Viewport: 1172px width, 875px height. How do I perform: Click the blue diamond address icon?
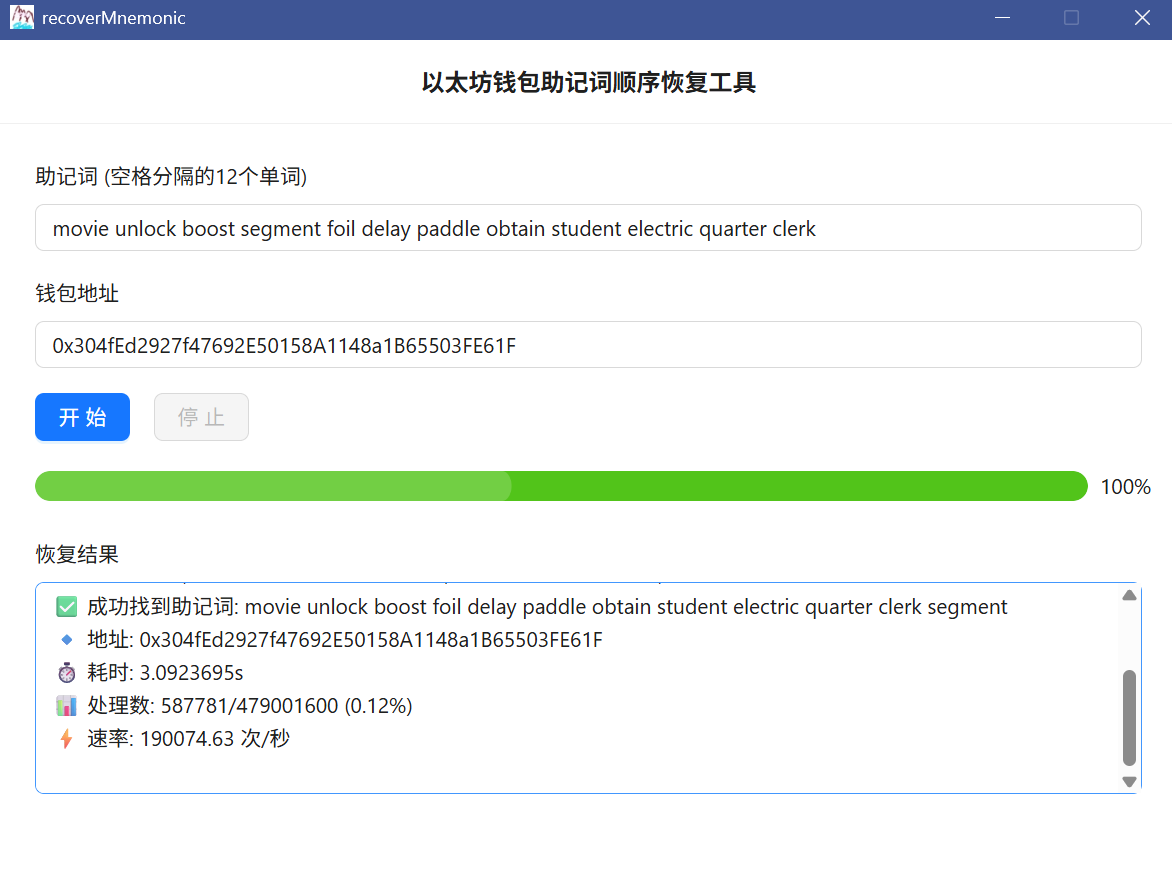click(x=67, y=640)
